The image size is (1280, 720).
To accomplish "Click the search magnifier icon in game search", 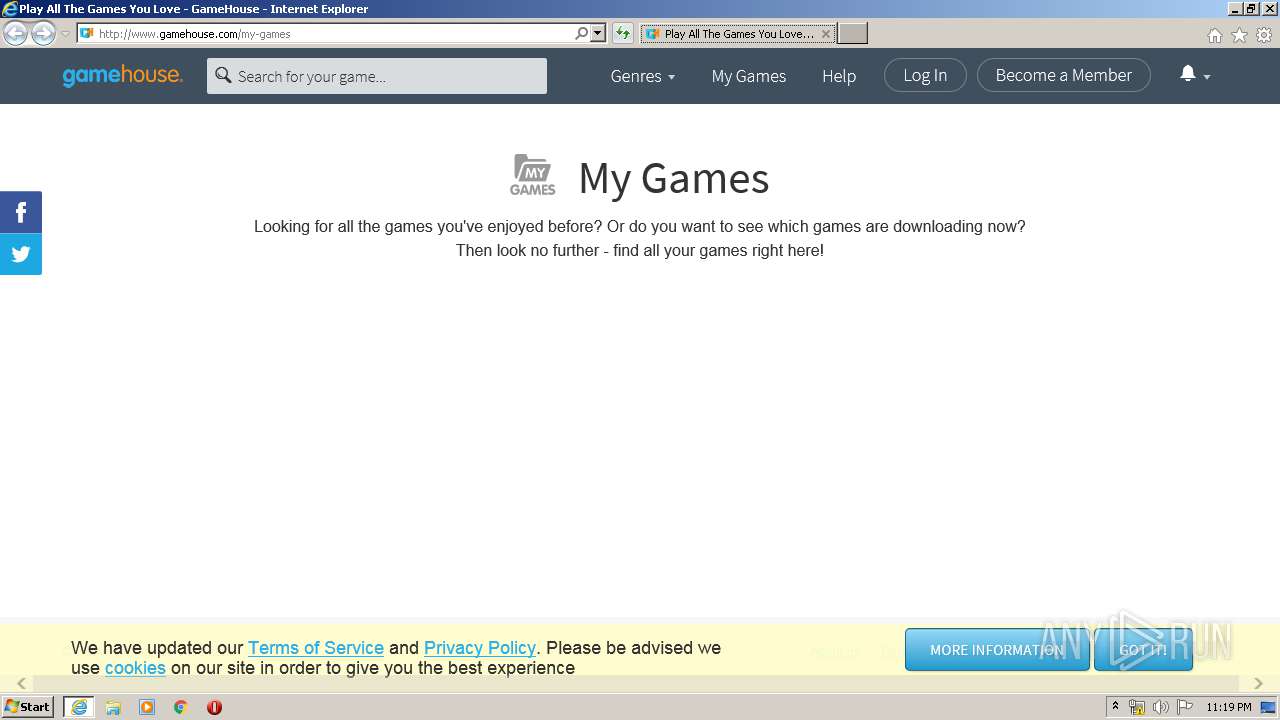I will tap(223, 76).
